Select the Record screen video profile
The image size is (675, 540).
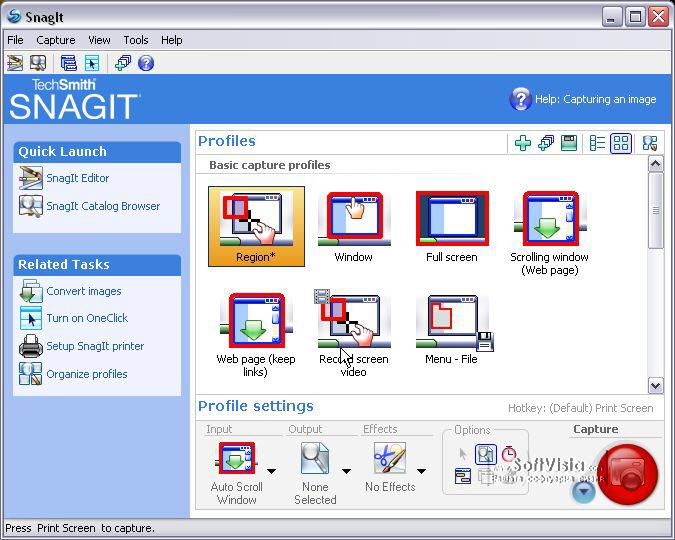click(354, 335)
